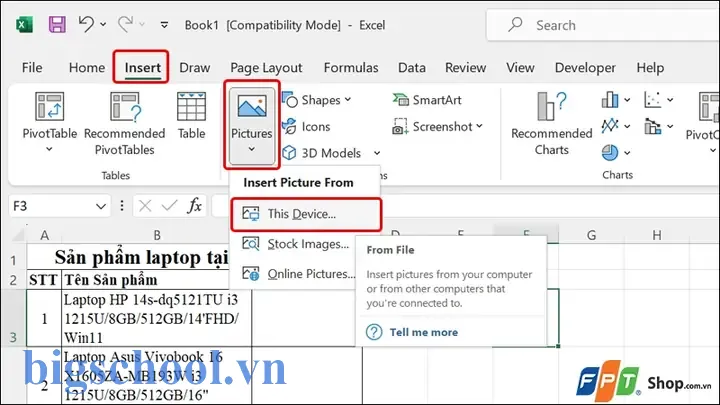
Task: Click the Excel app logo icon
Action: point(24,24)
